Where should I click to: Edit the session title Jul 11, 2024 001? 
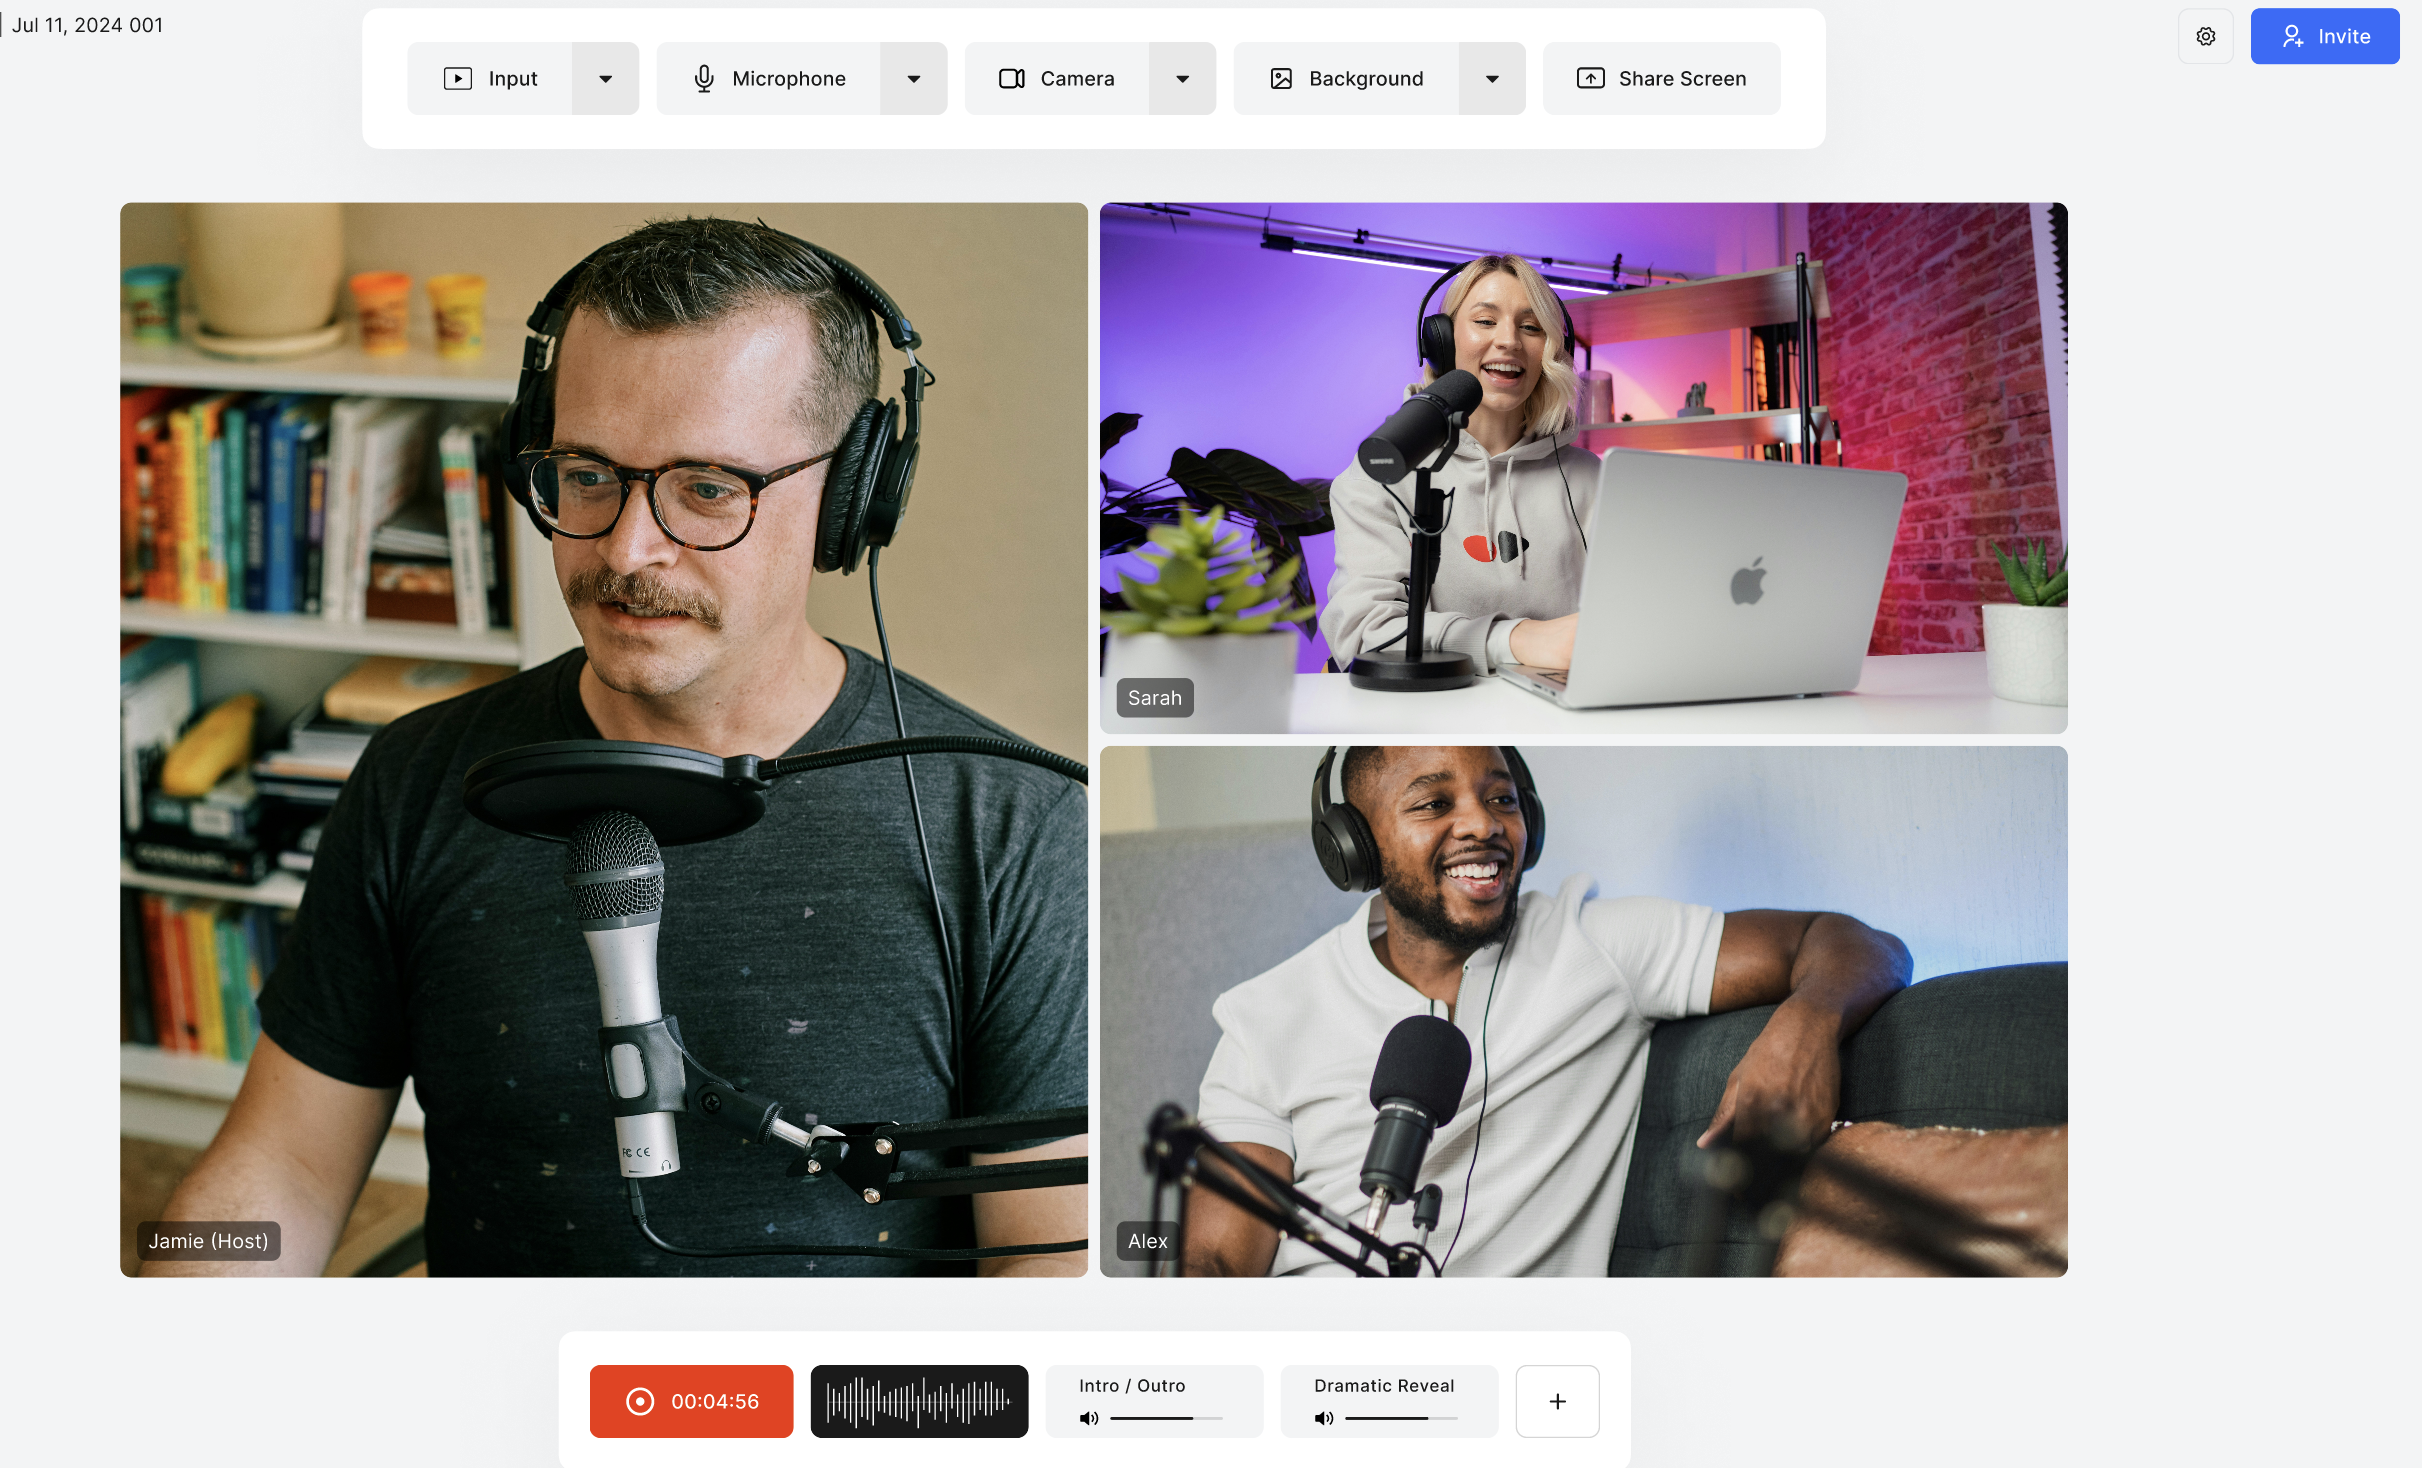click(x=87, y=25)
